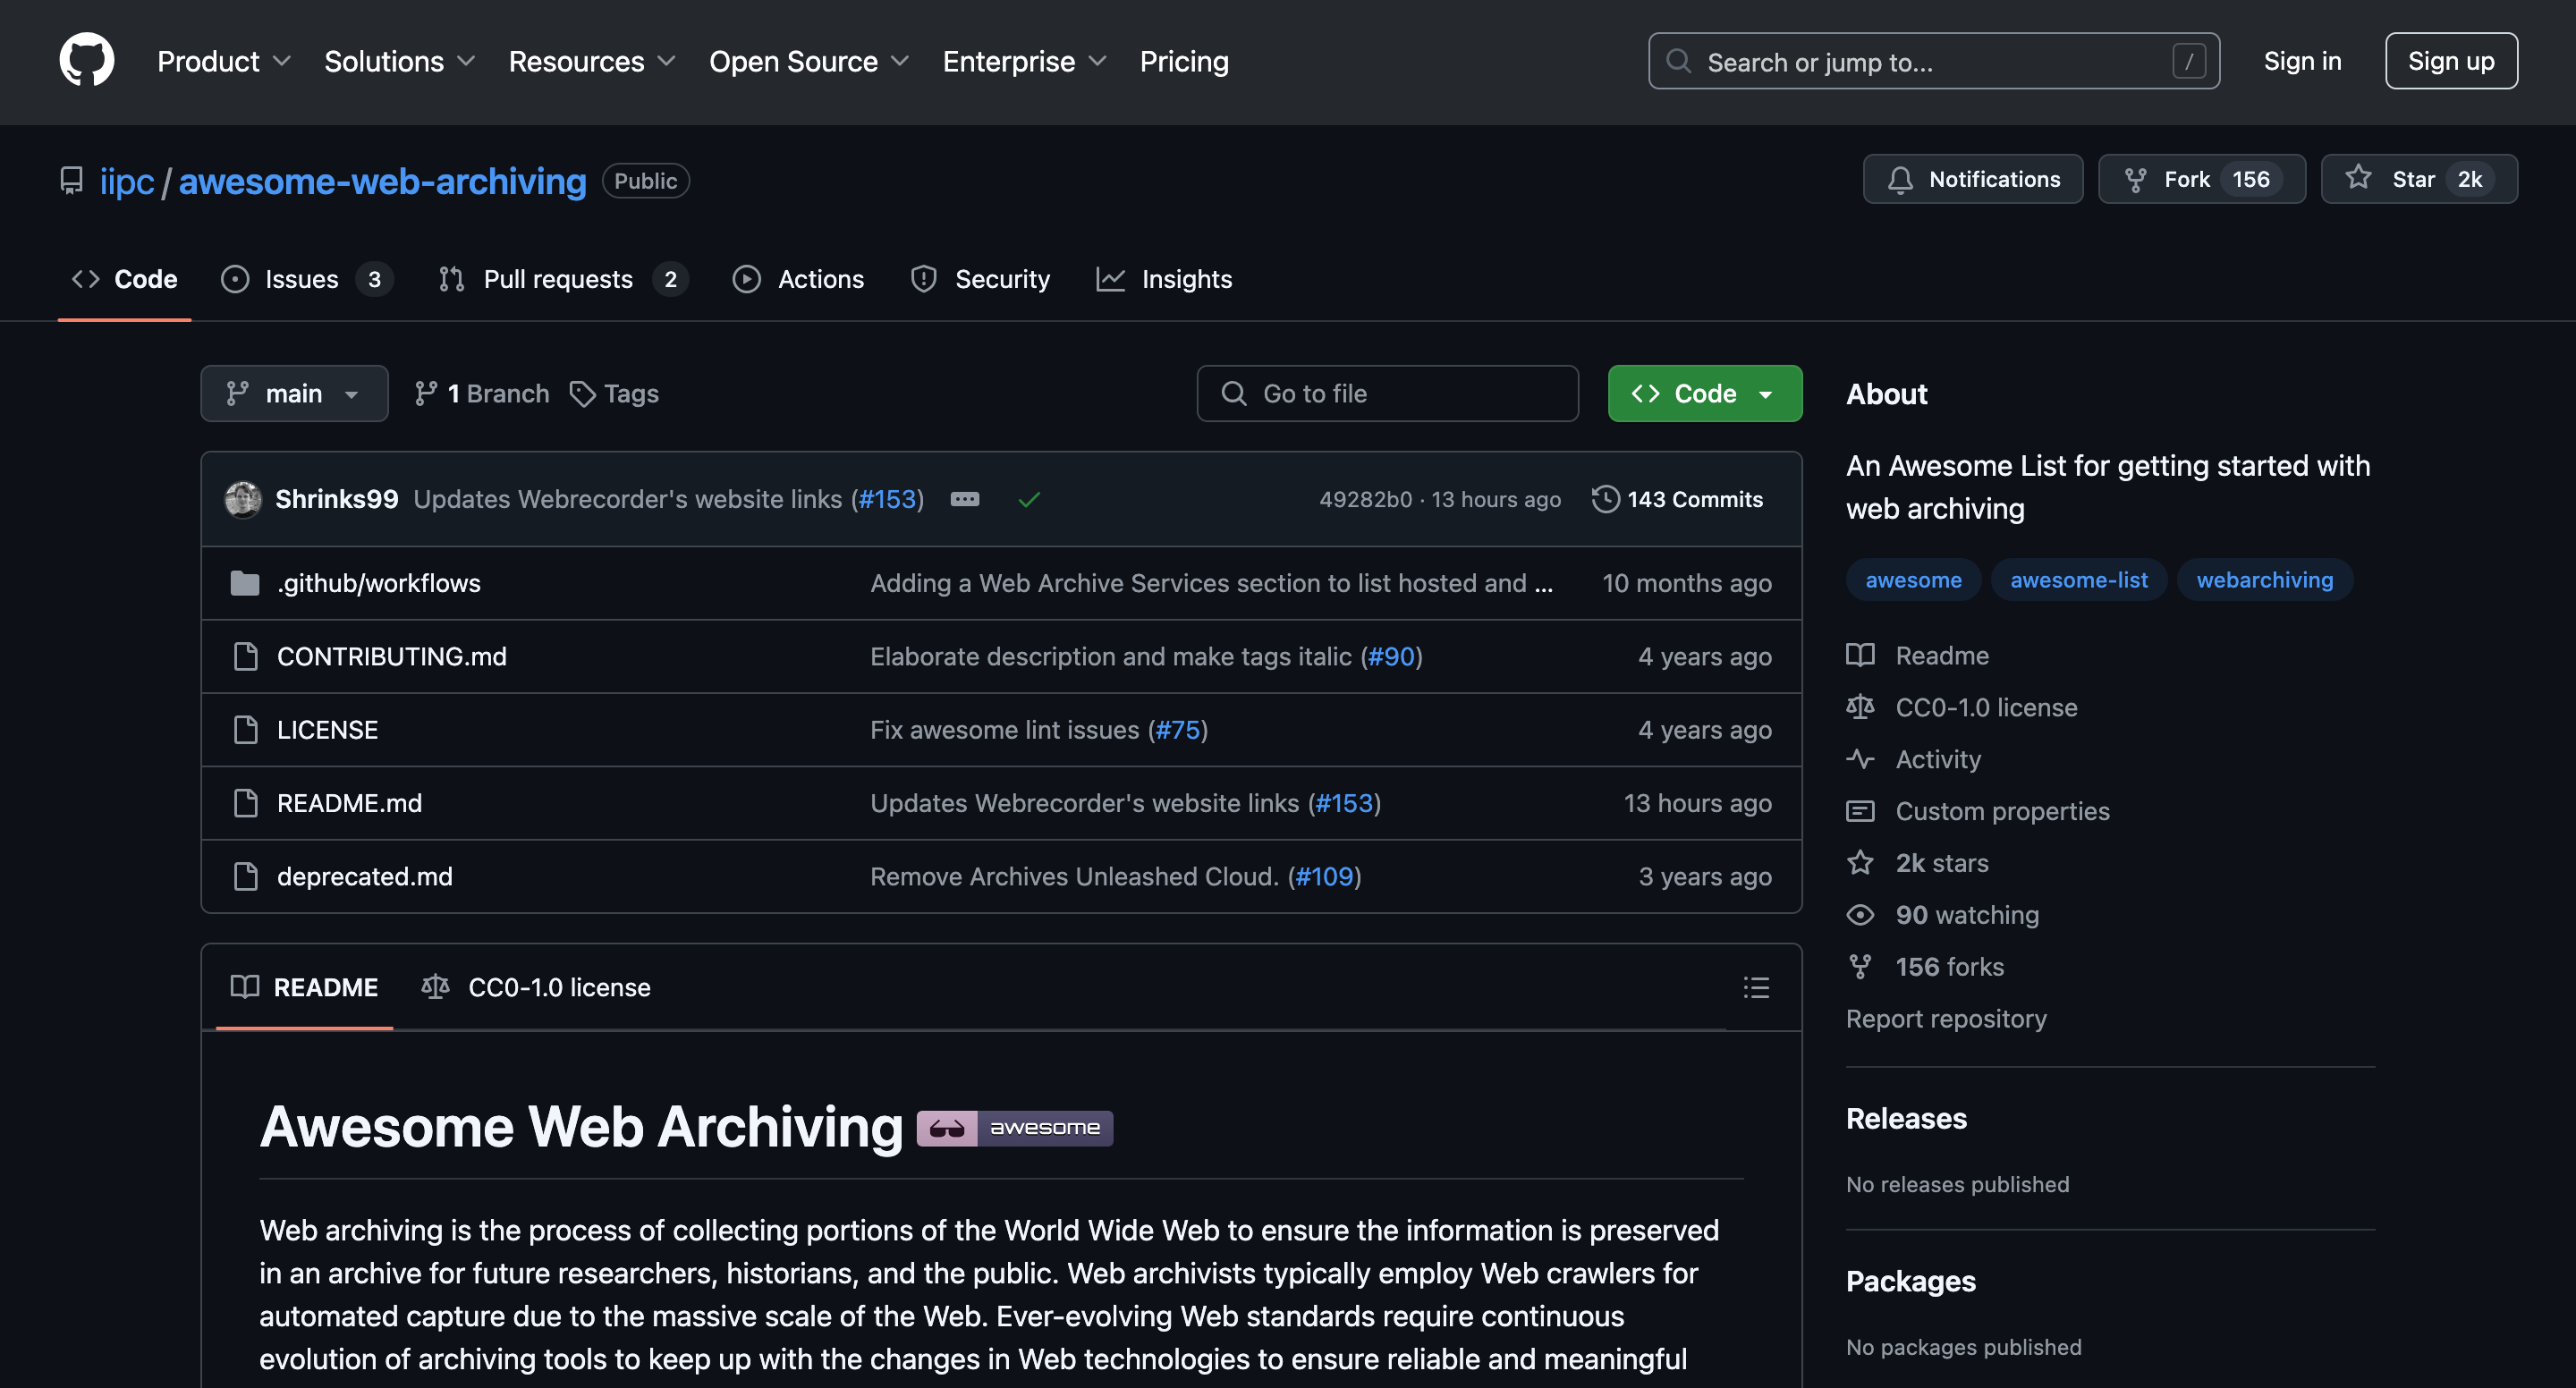This screenshot has height=1388, width=2576.
Task: Open the iipc organization link
Action: pos(127,181)
